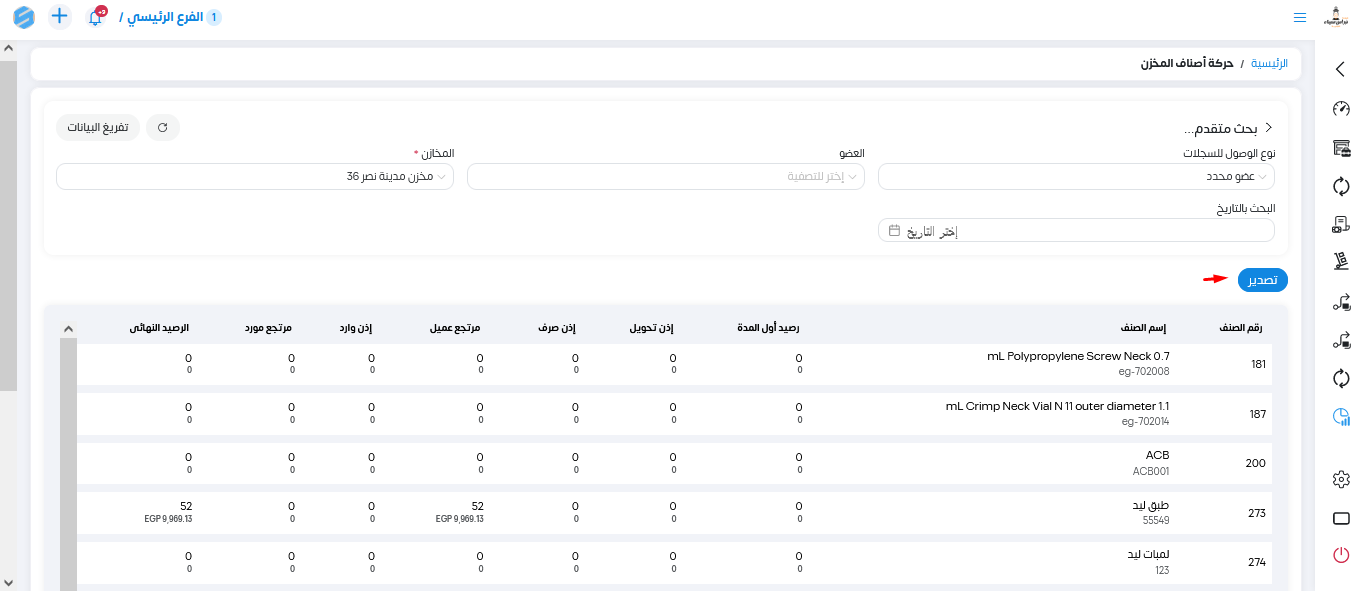Click the تفريغ البيانات clear data button
Screen dimensions: 1365x591
98,127
